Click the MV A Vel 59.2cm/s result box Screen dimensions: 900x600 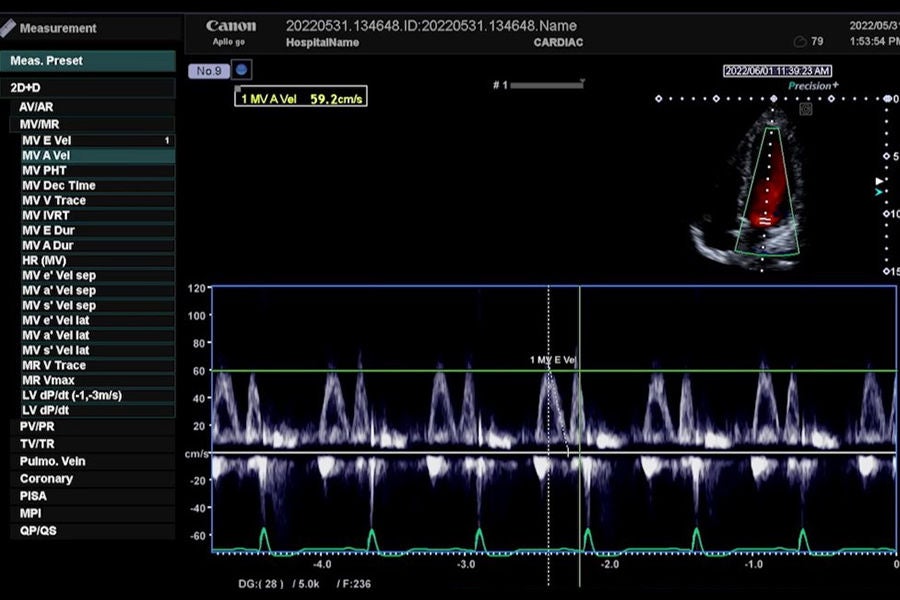[301, 96]
